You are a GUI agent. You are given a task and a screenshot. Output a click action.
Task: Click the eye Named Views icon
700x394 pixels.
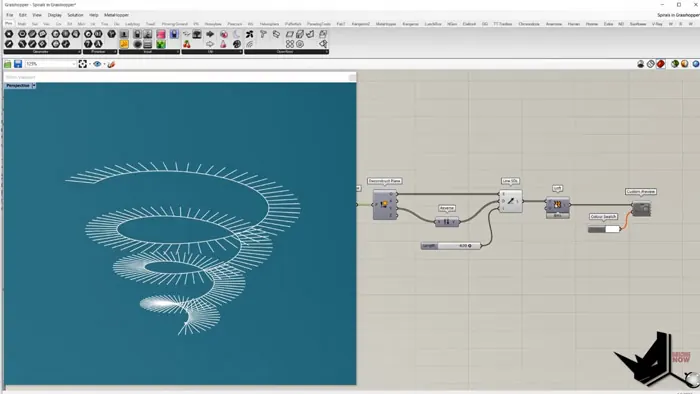97,64
